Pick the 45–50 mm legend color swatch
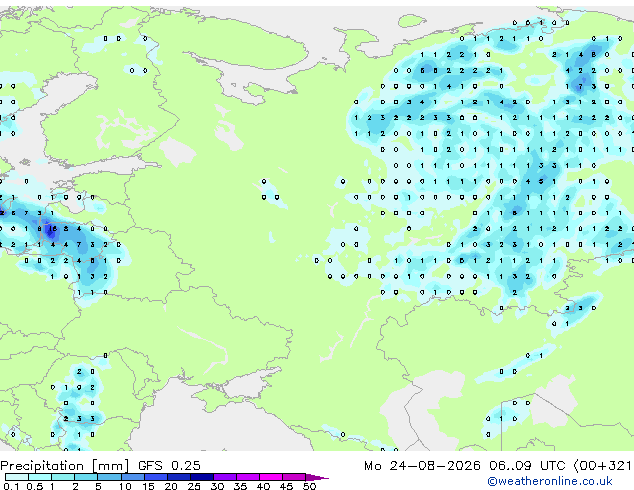 click(x=294, y=477)
